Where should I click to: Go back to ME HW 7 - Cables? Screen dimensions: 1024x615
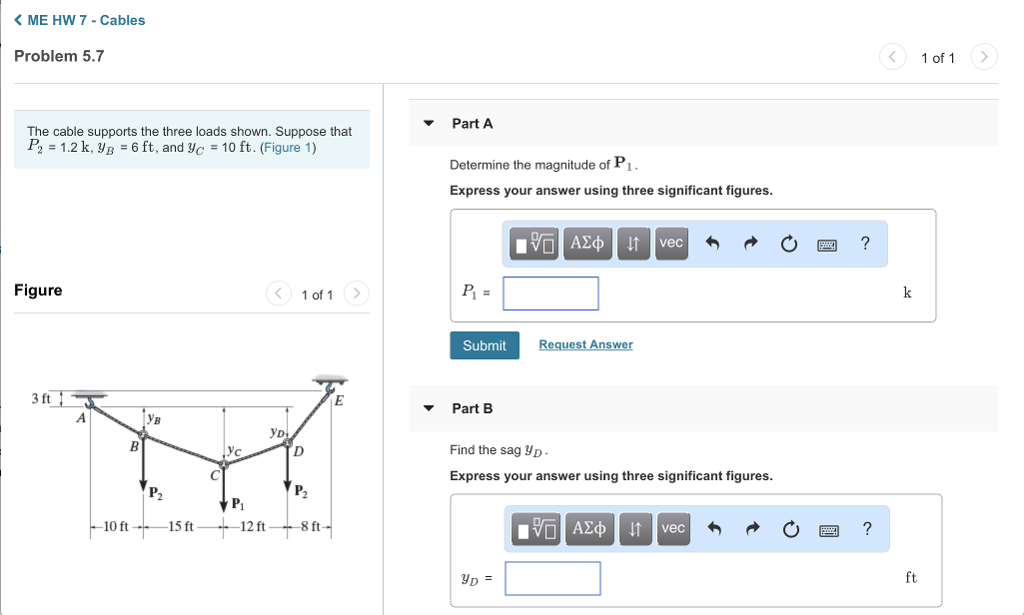[80, 20]
